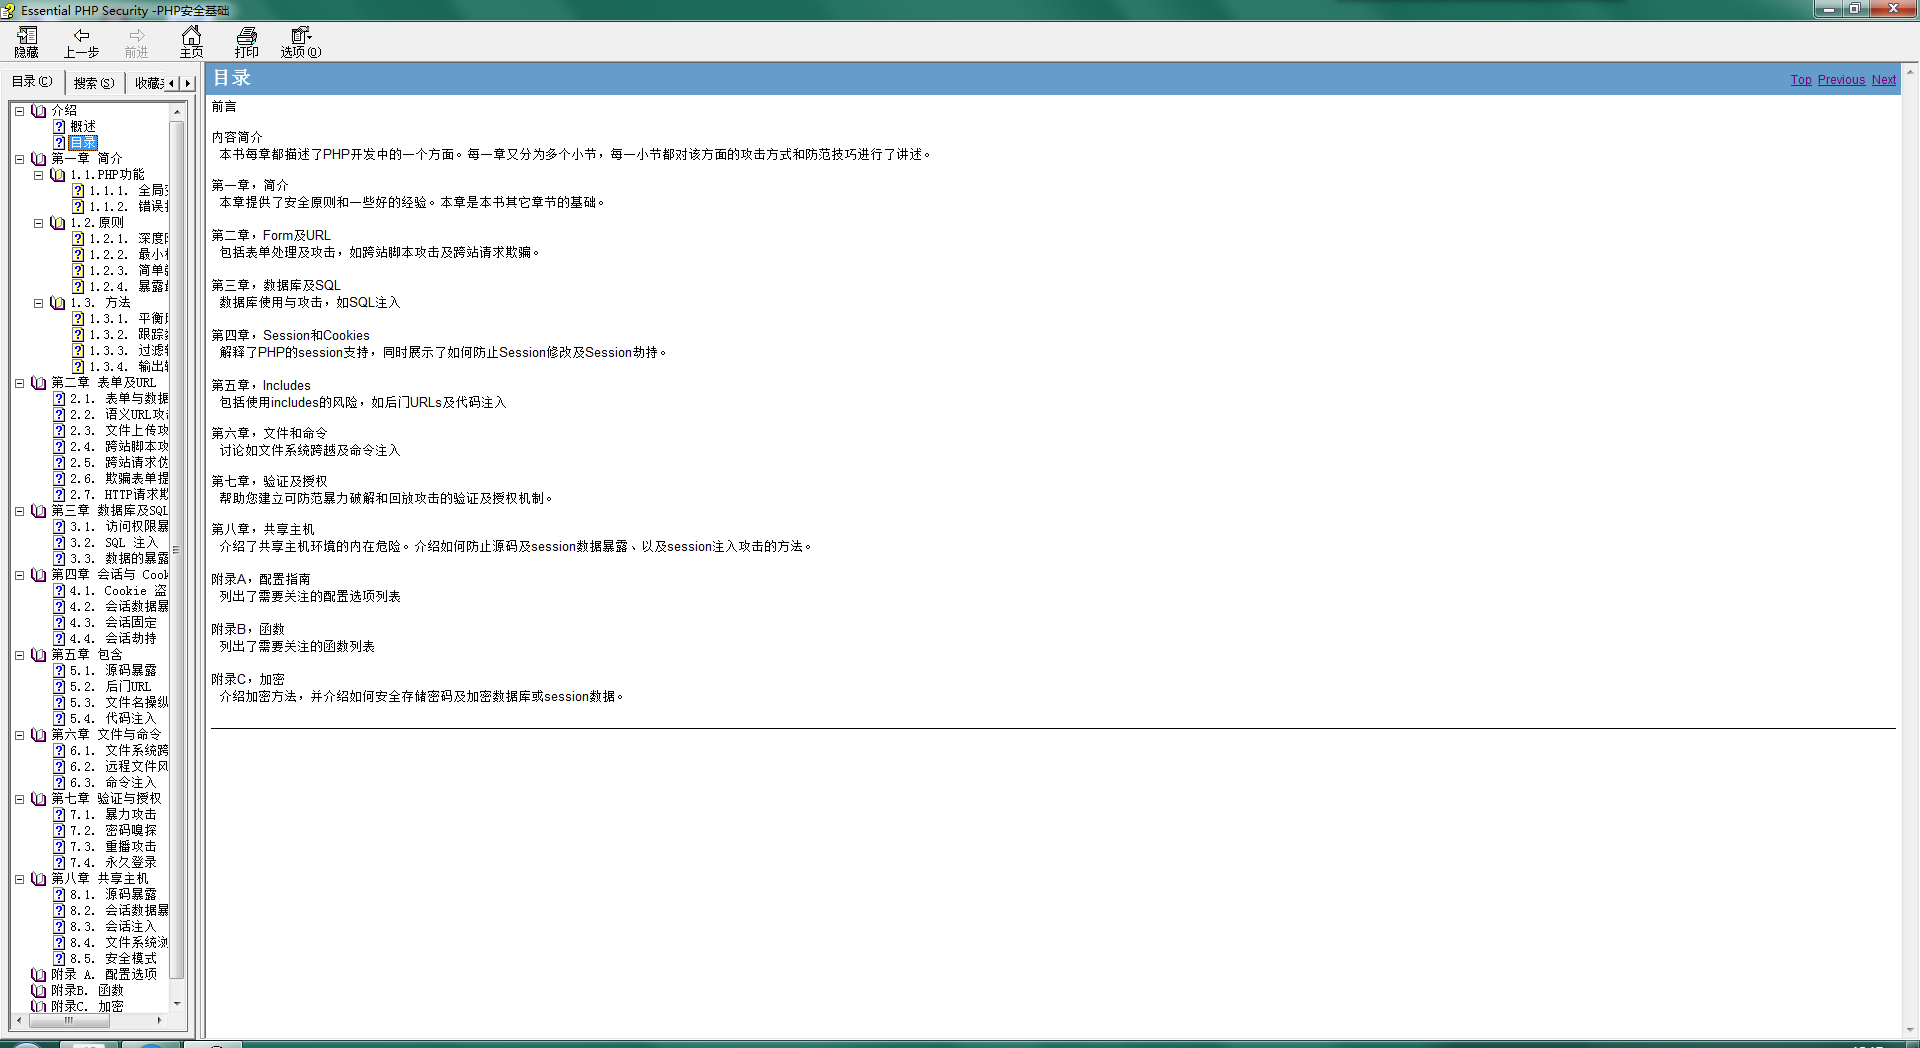Collapse the 第二章 表单及URL node

(x=19, y=383)
